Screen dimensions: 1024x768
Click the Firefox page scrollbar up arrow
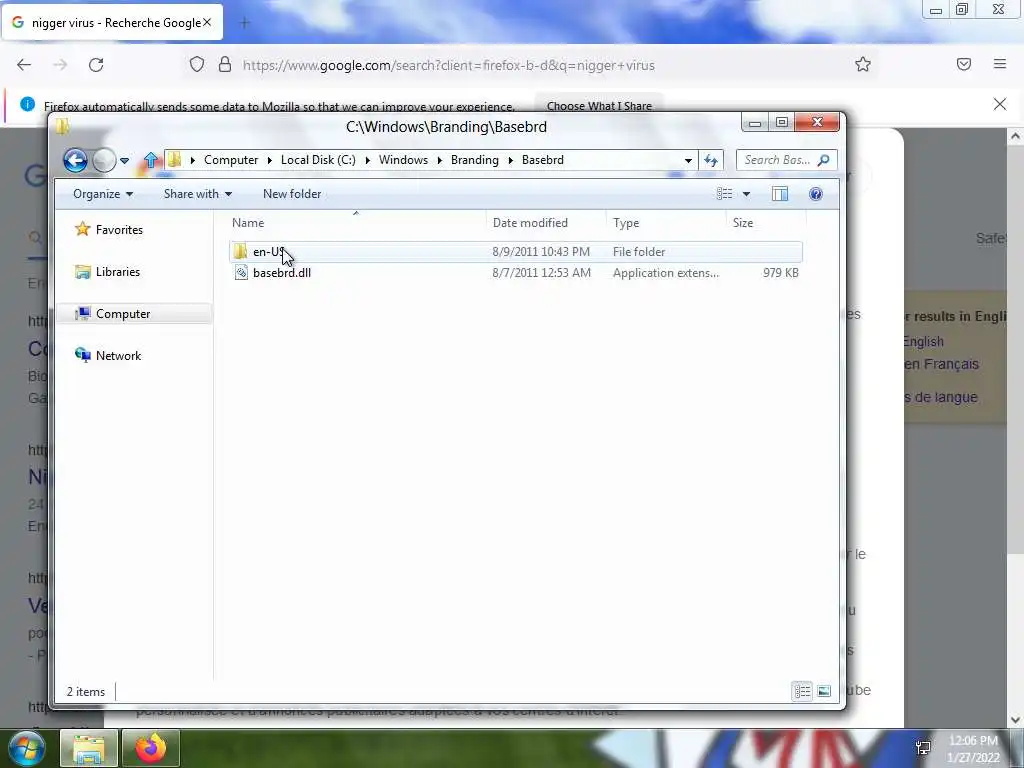click(x=1015, y=136)
